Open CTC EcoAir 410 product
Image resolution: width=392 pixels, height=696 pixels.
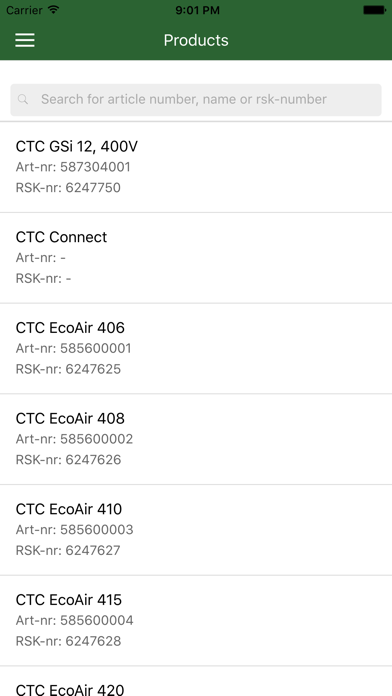click(196, 530)
